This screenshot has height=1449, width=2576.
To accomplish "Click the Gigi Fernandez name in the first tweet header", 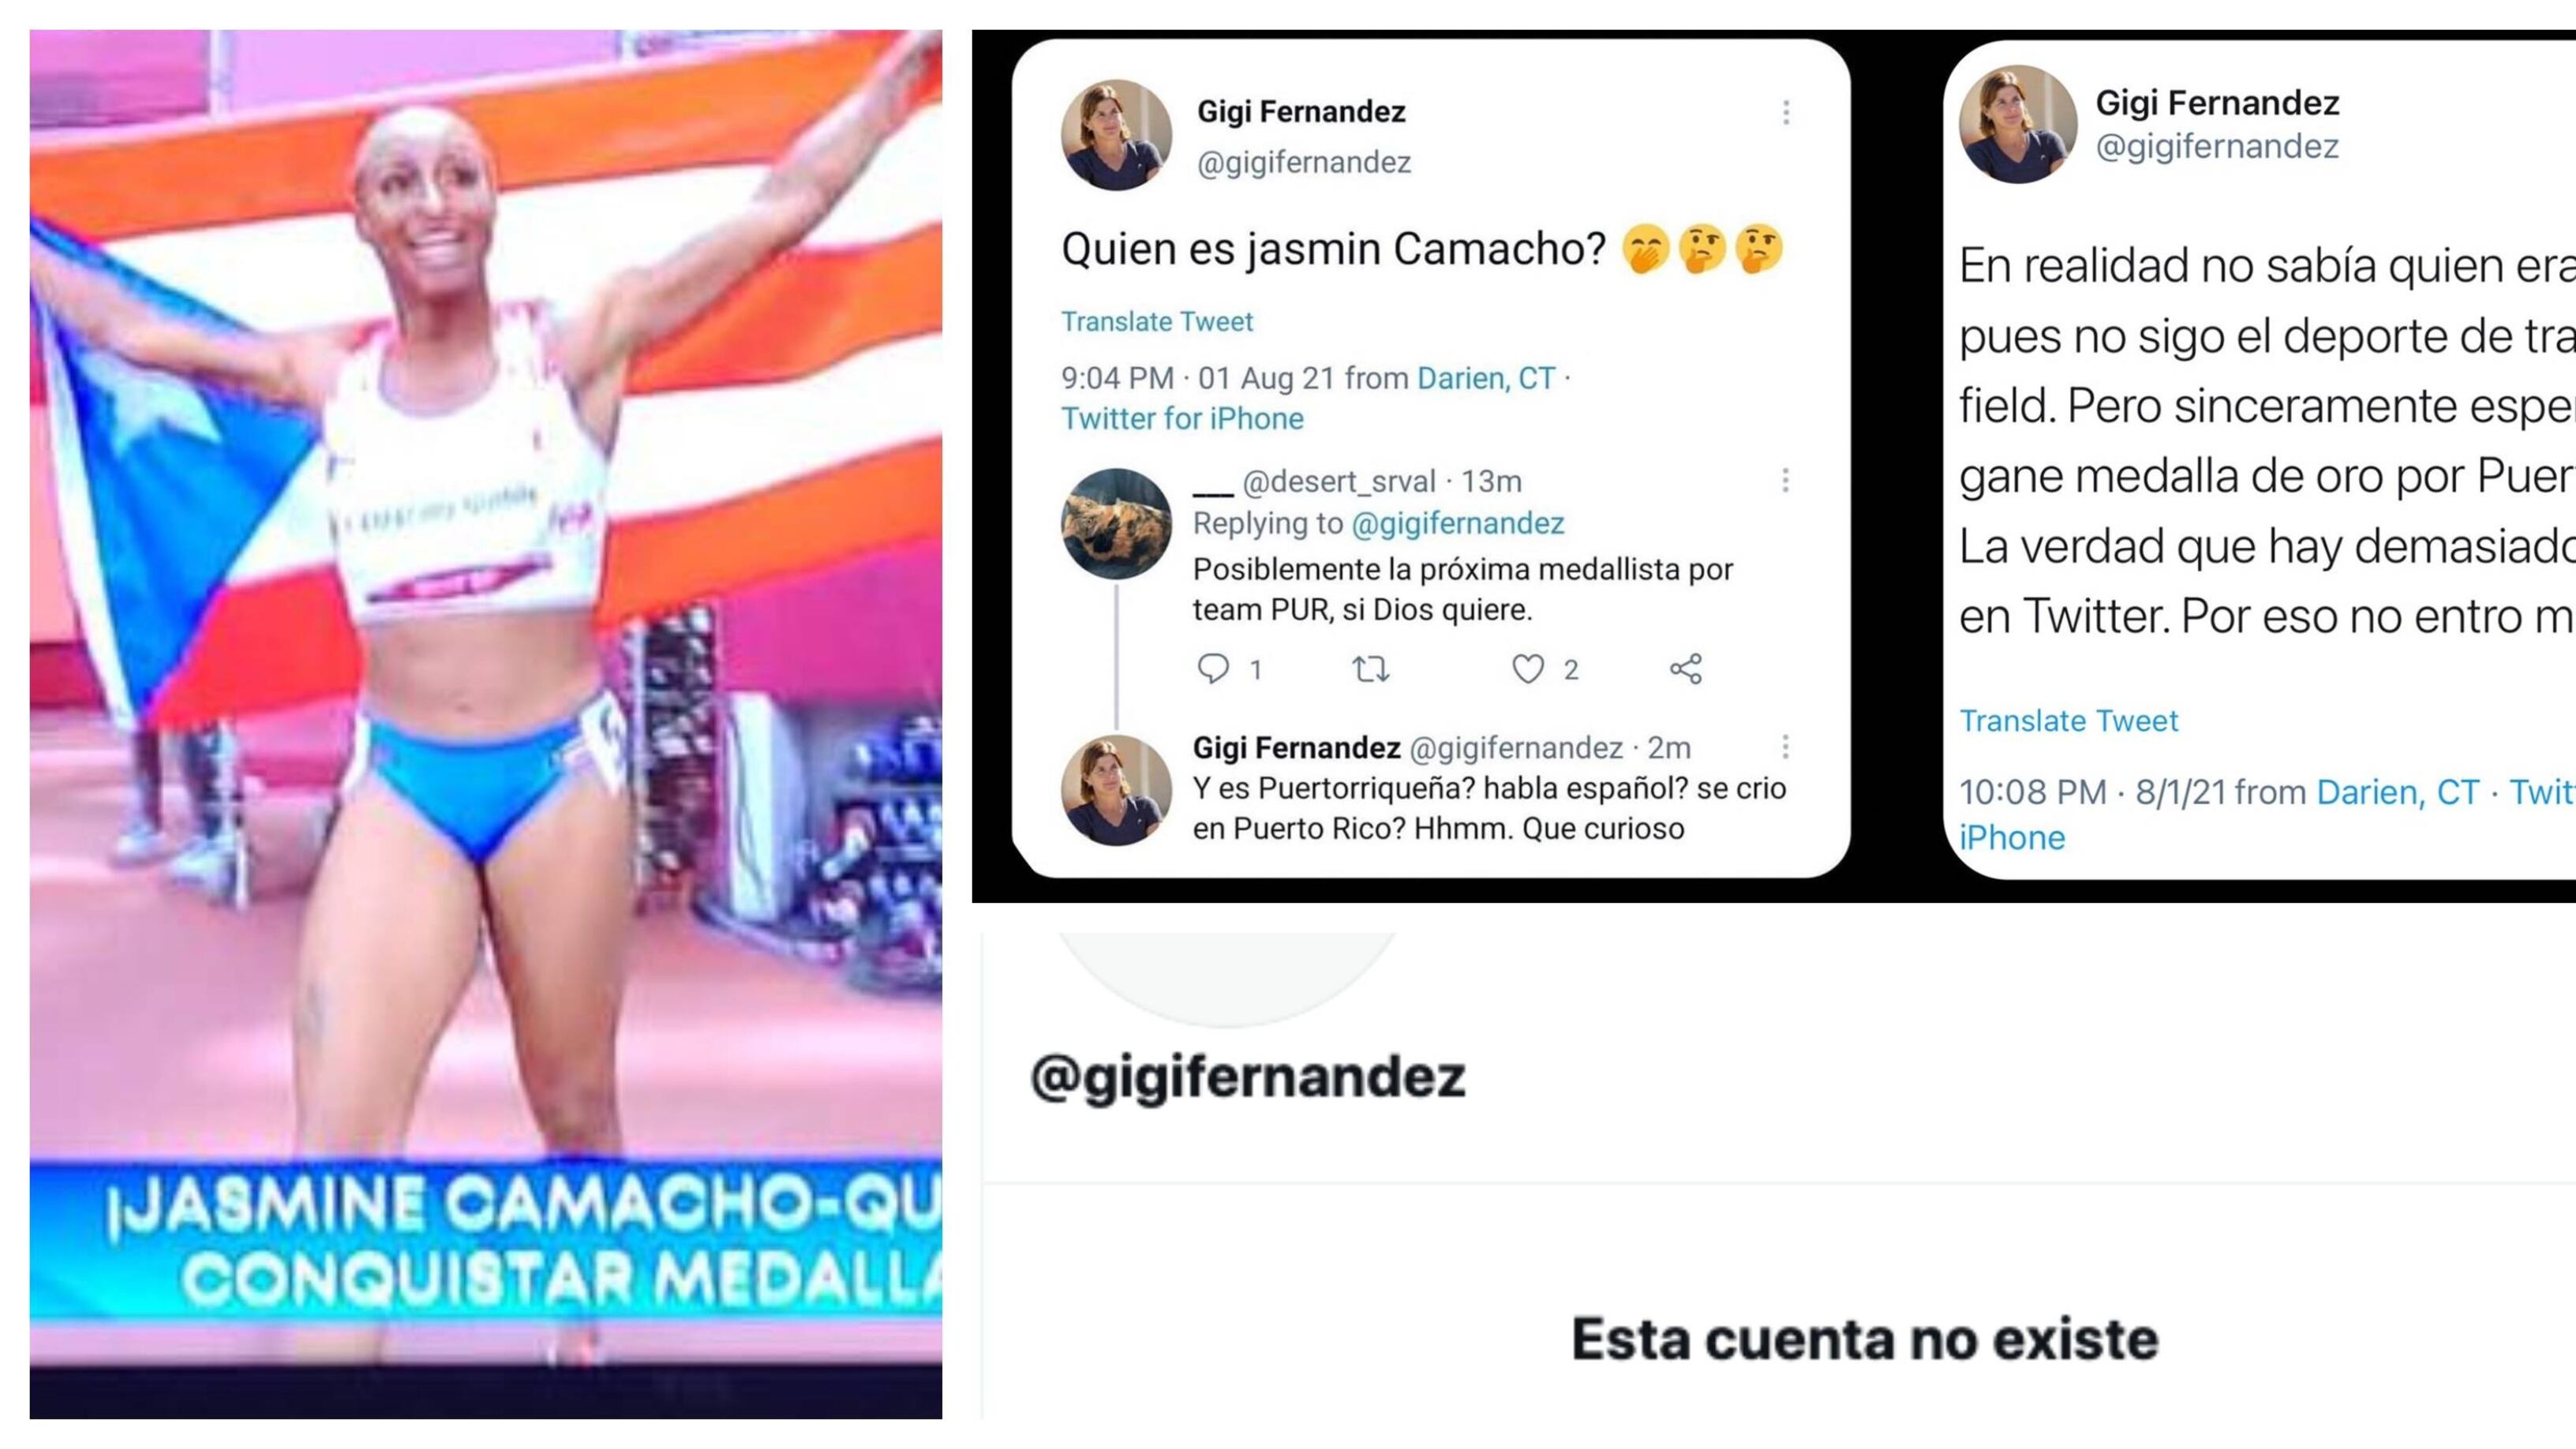I will pos(1301,111).
